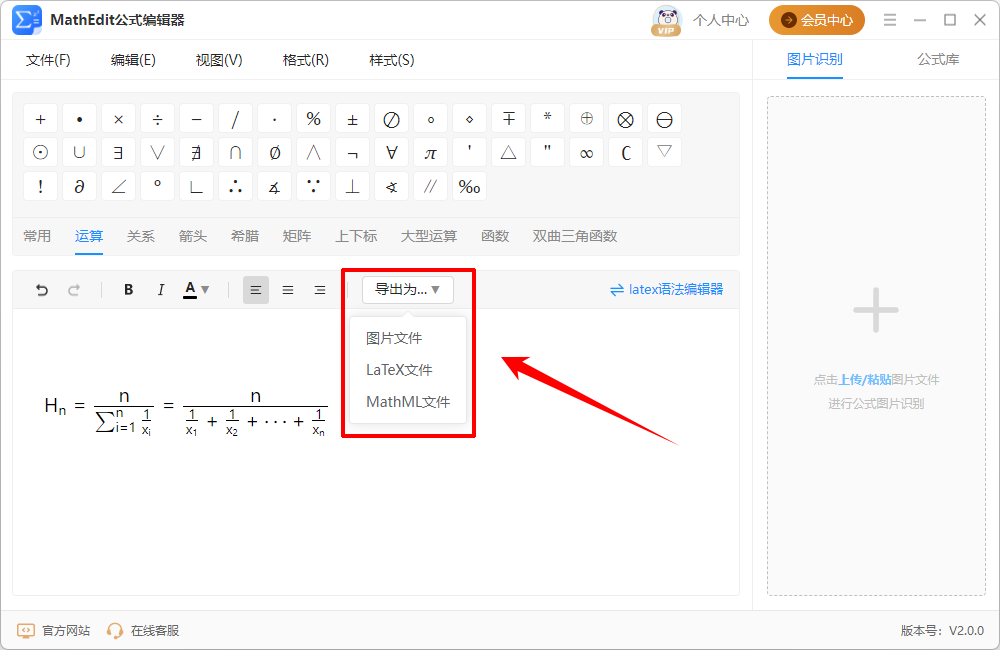Open the 导出为... export dropdown
The image size is (1000, 650).
pyautogui.click(x=408, y=290)
